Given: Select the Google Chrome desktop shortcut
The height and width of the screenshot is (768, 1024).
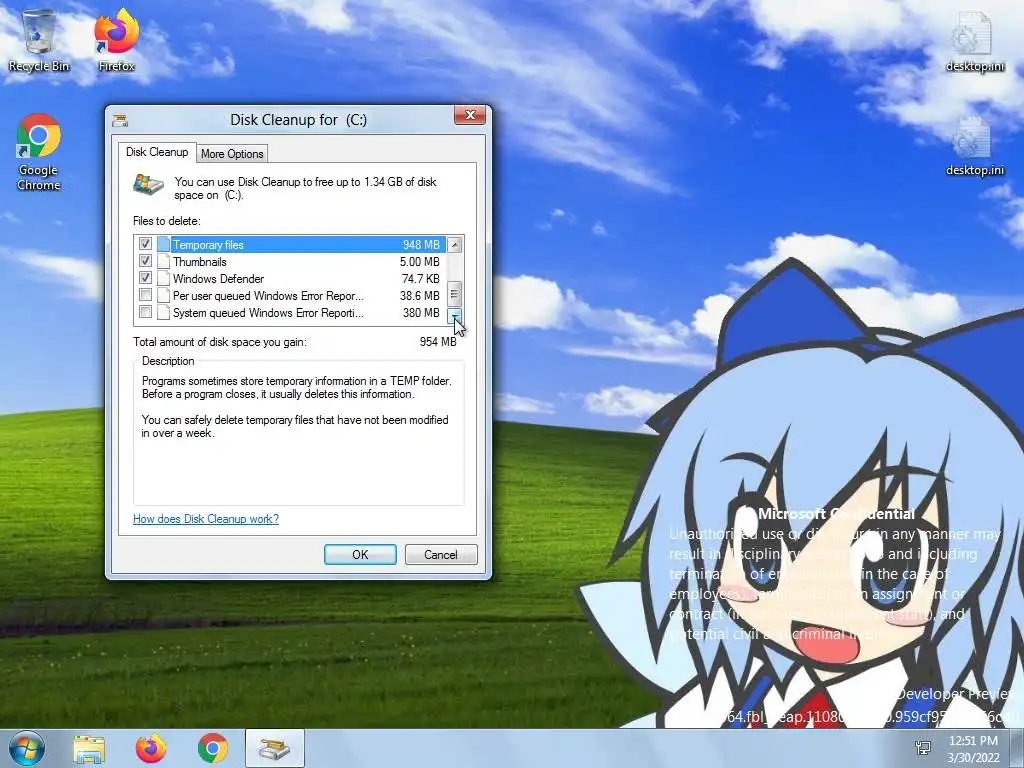Looking at the screenshot, I should 39,152.
